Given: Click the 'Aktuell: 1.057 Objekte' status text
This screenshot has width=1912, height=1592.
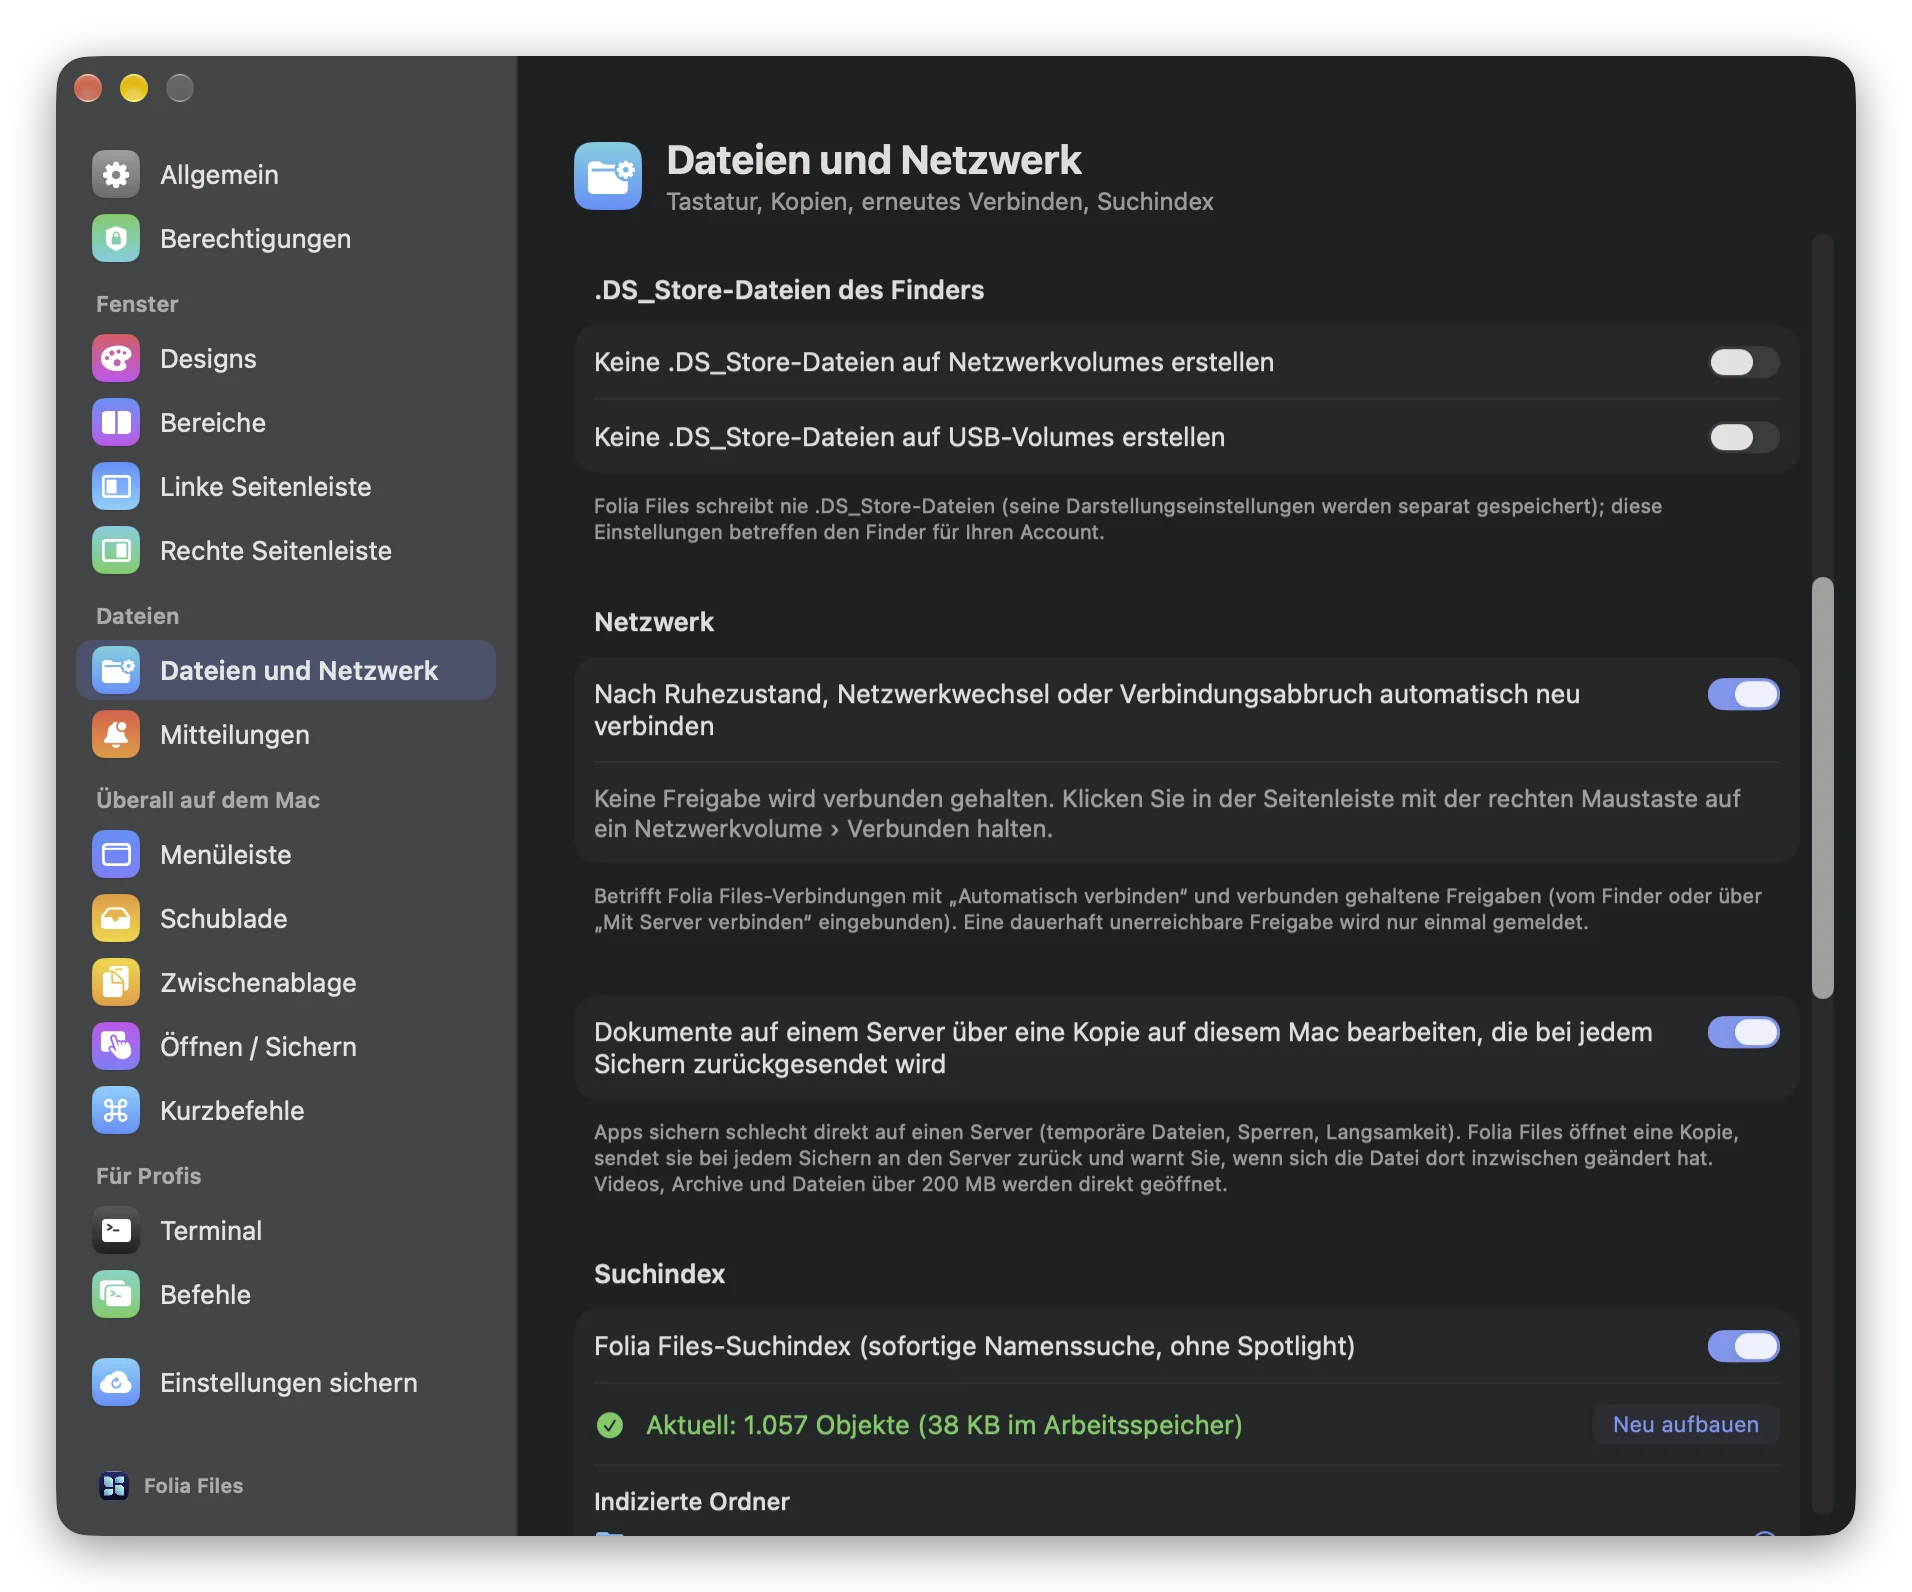Looking at the screenshot, I should 944,1425.
